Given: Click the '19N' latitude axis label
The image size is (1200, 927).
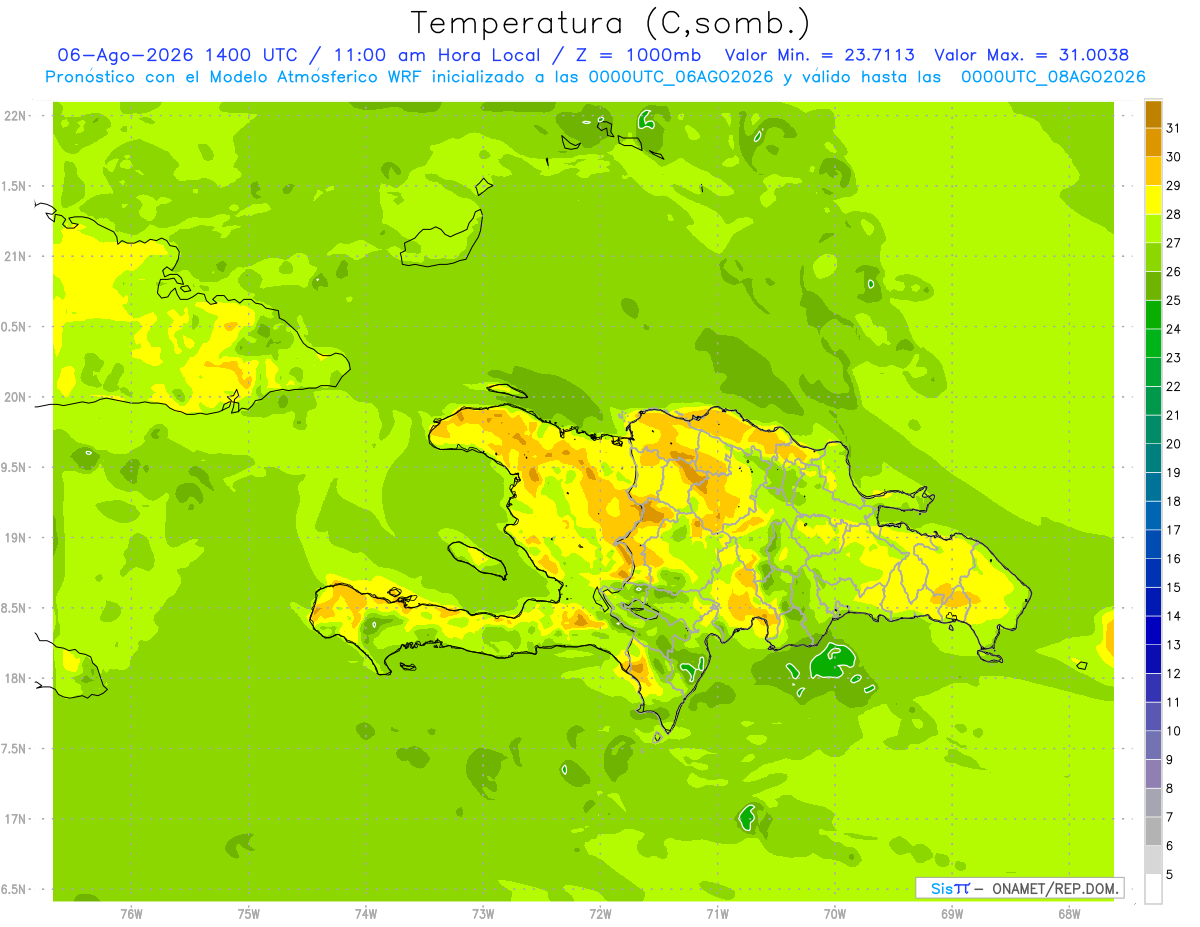Looking at the screenshot, I should (15, 538).
